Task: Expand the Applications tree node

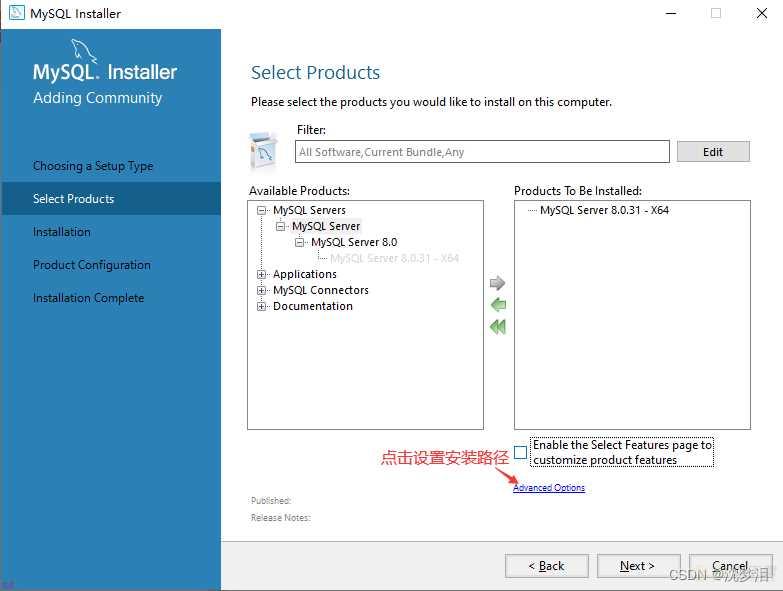Action: coord(261,274)
